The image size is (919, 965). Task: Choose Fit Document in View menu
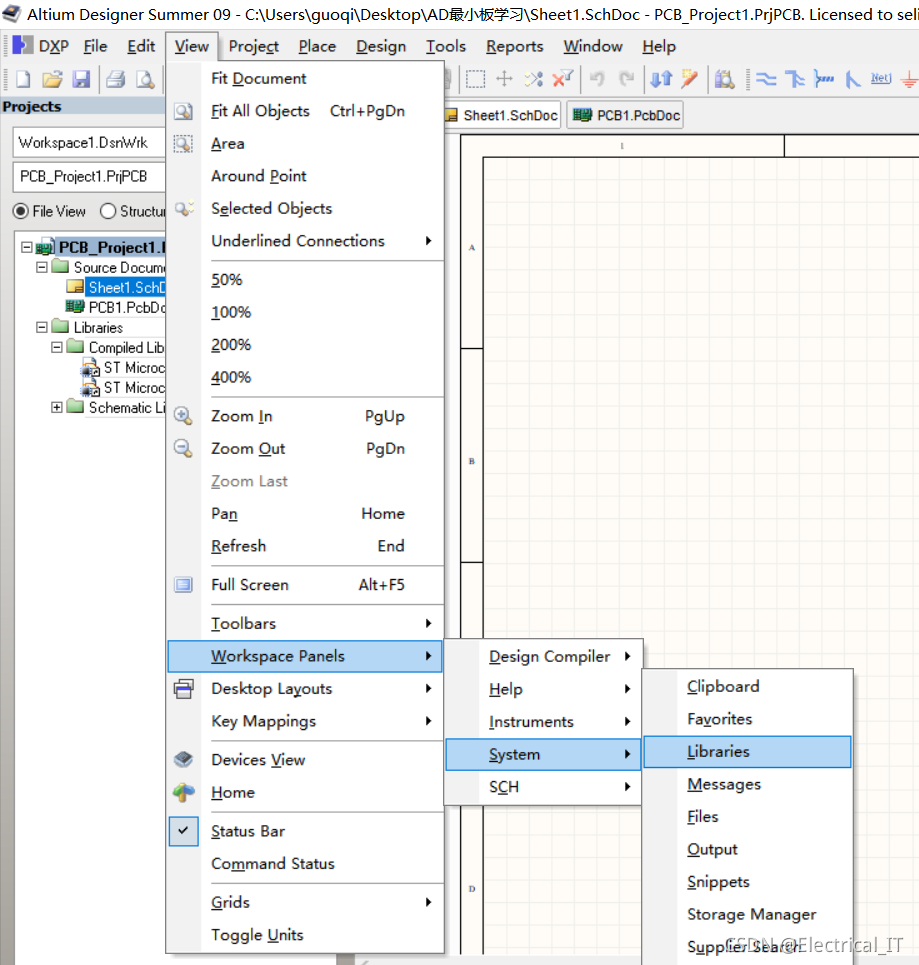pos(306,79)
